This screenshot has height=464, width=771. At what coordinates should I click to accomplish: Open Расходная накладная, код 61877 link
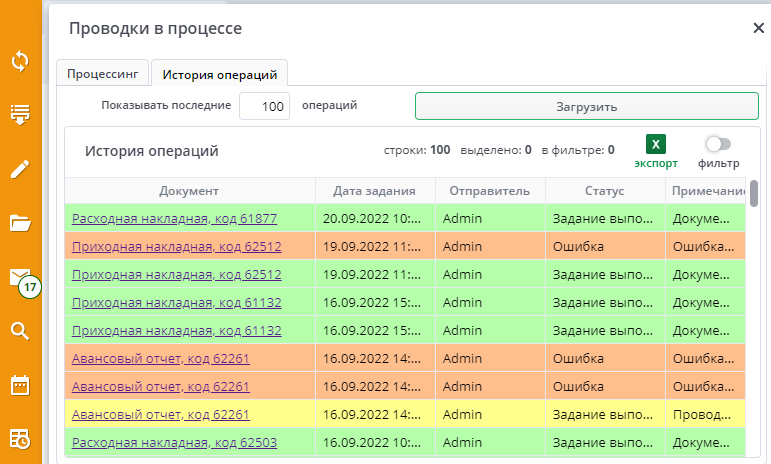174,218
